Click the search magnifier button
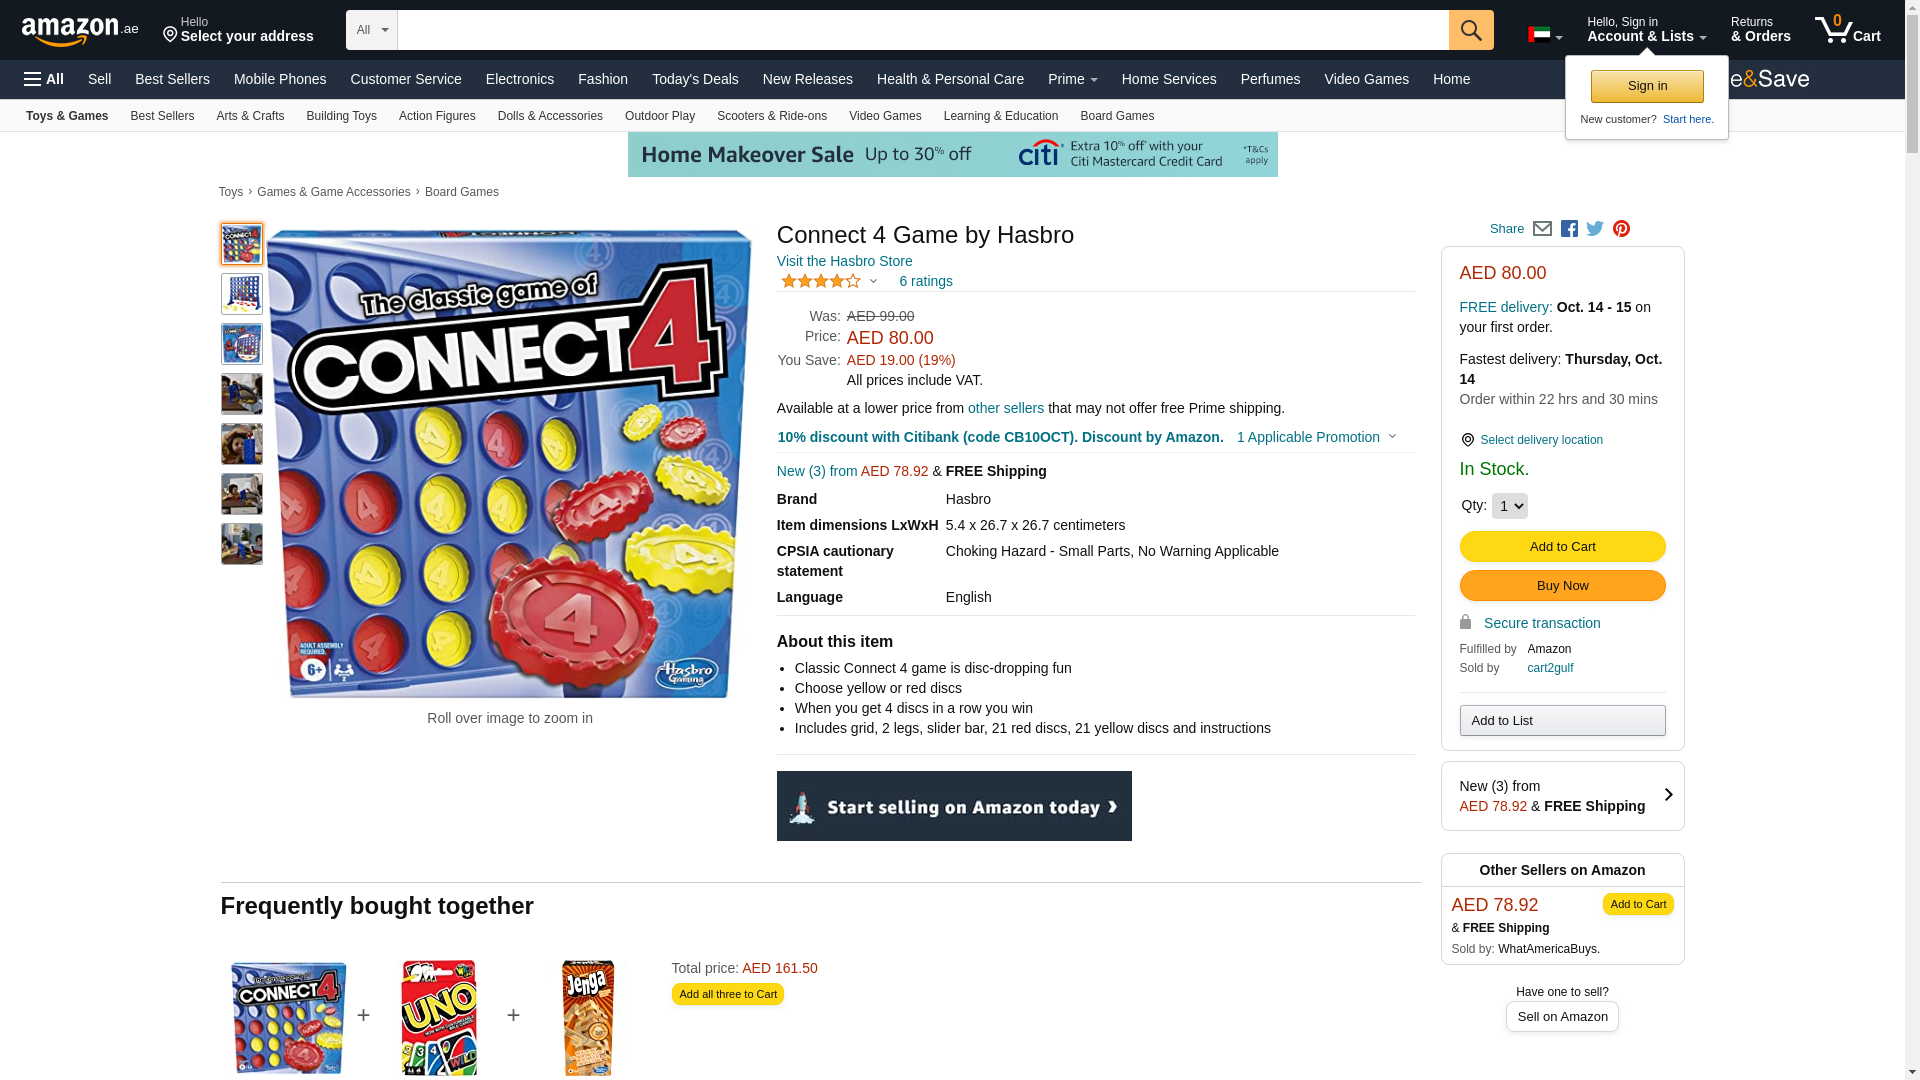The image size is (1920, 1080). [1471, 30]
